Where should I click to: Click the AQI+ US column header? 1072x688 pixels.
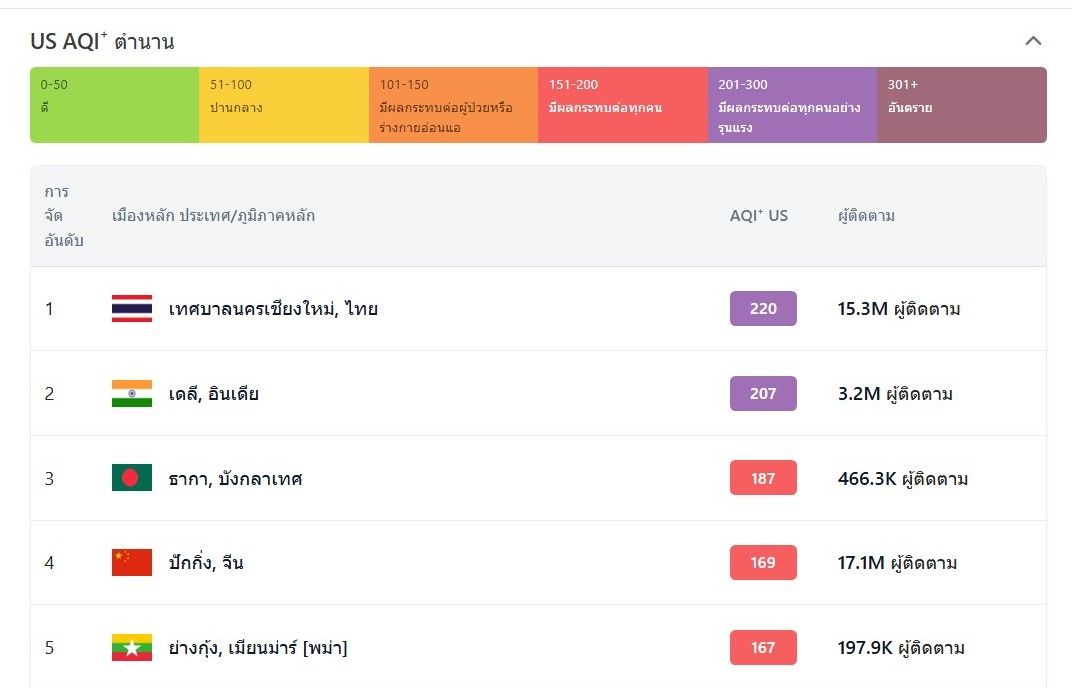click(759, 216)
